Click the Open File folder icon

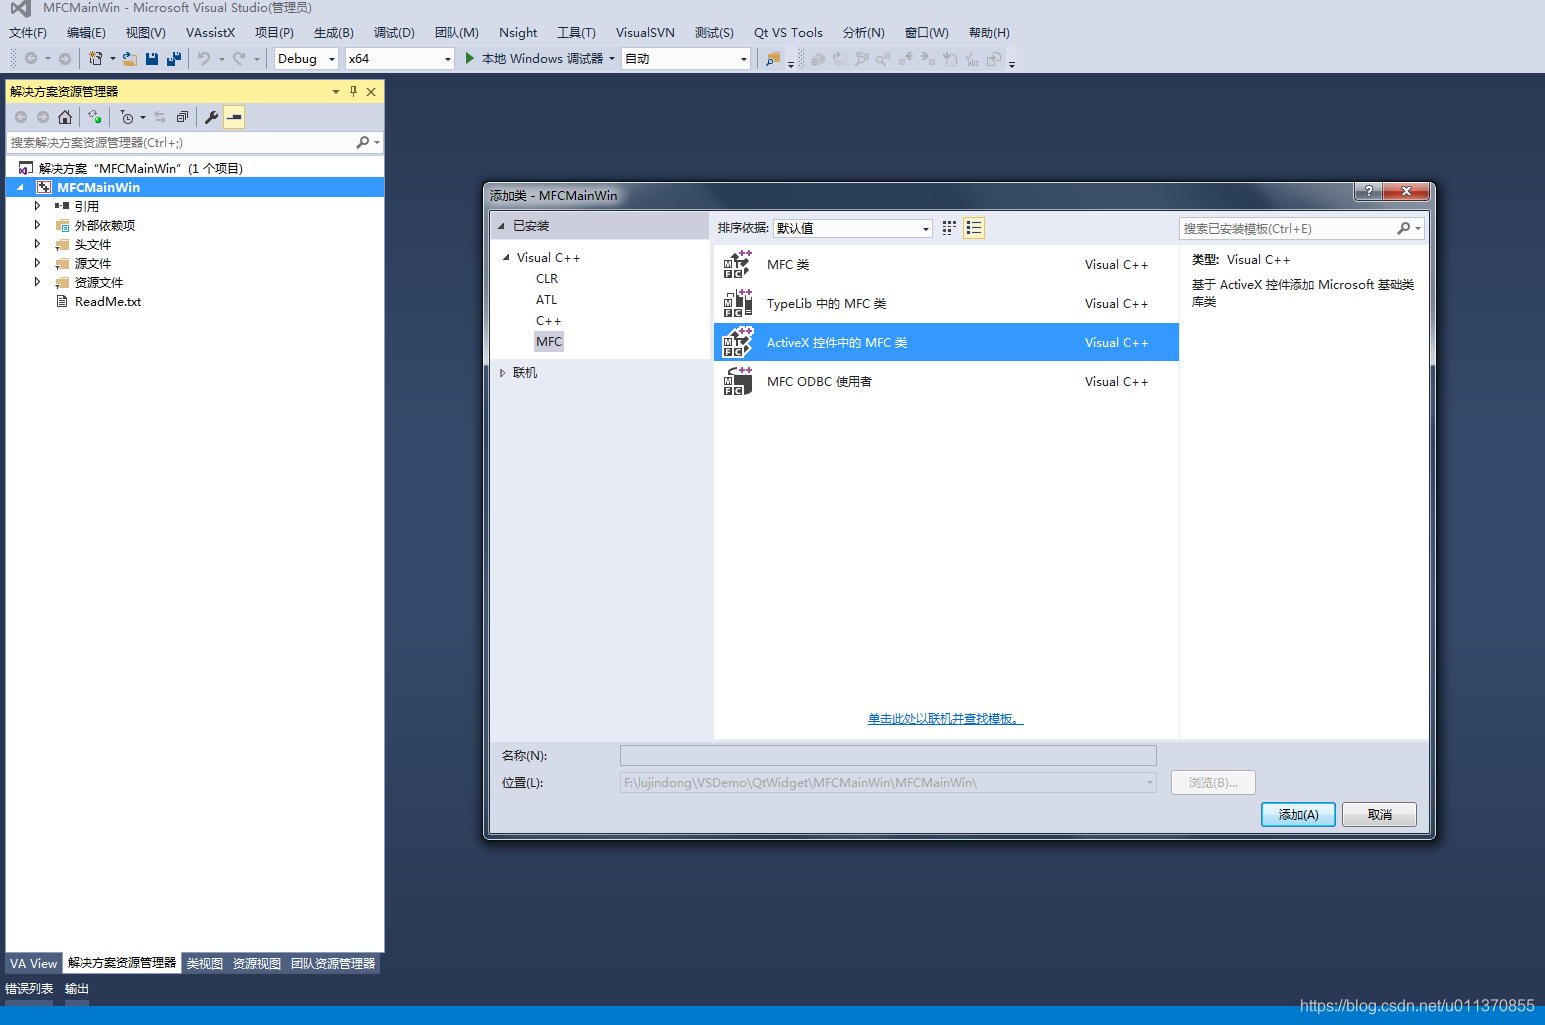click(130, 59)
